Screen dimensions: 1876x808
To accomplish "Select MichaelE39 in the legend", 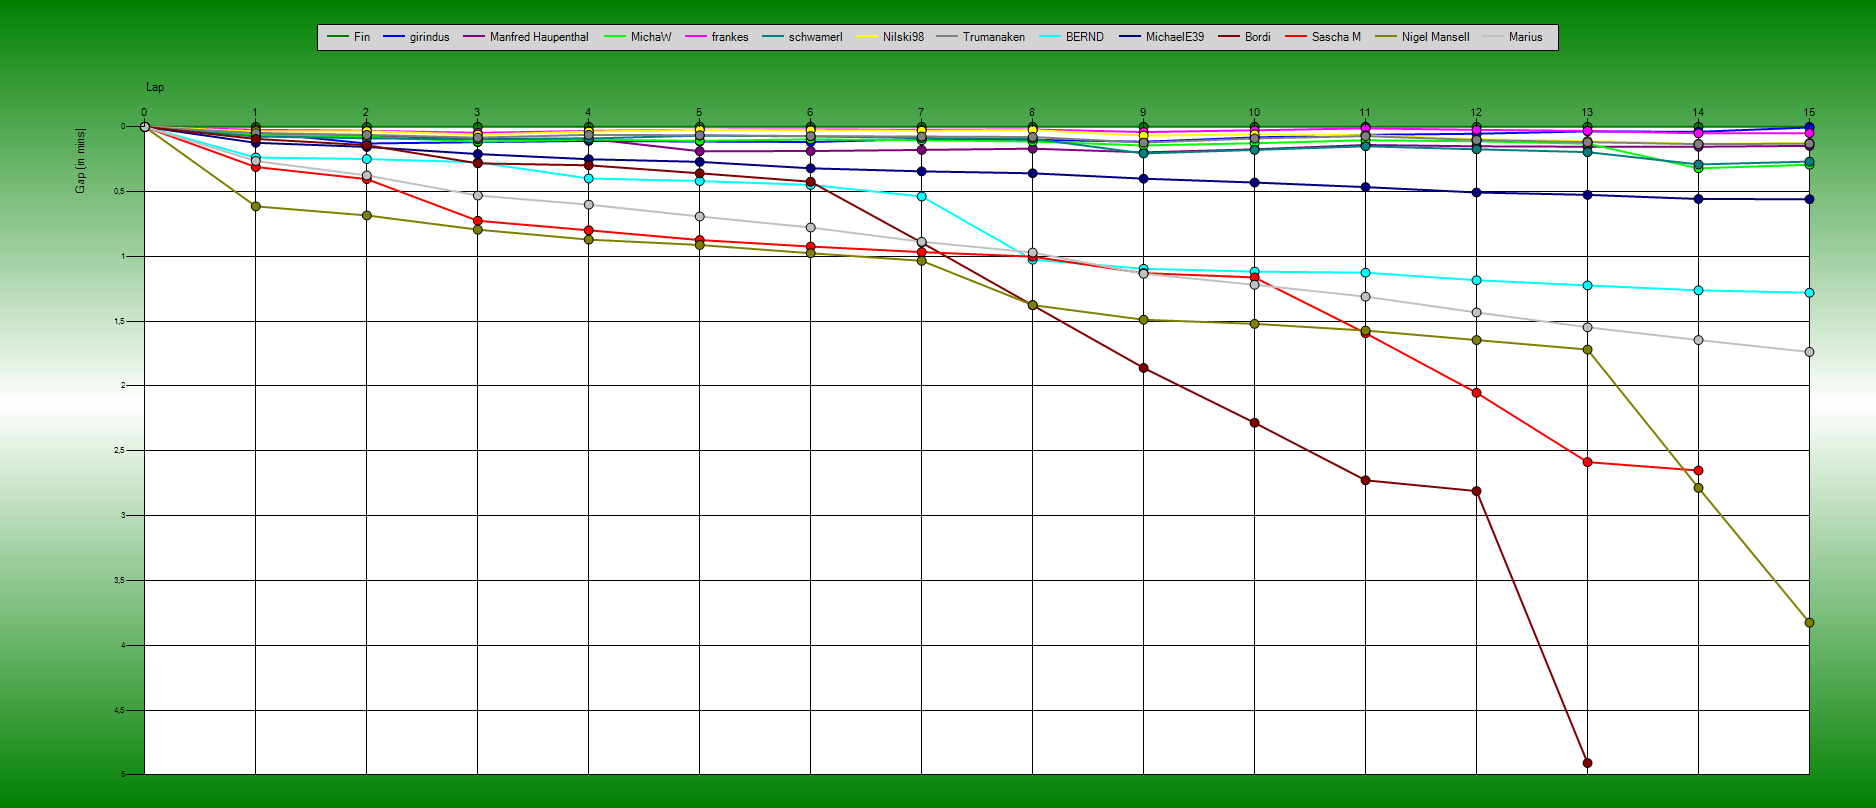I will 1162,37.
